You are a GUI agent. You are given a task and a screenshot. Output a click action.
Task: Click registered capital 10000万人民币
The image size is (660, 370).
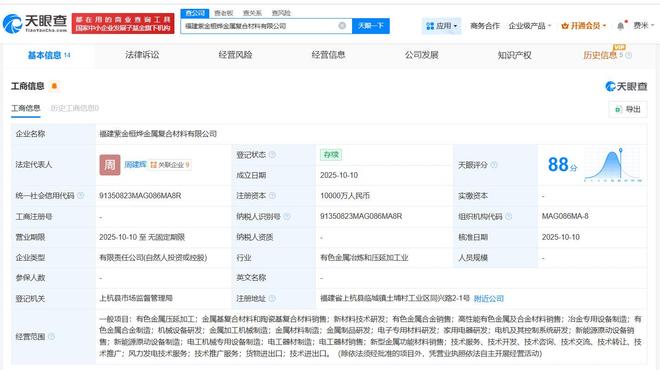click(x=345, y=196)
